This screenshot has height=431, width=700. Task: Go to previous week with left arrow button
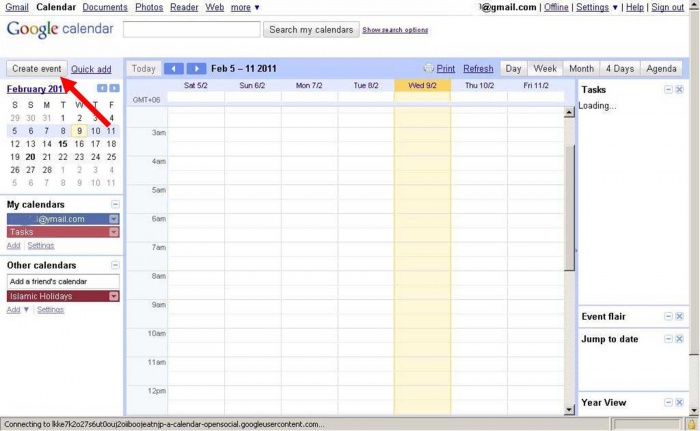click(x=174, y=69)
